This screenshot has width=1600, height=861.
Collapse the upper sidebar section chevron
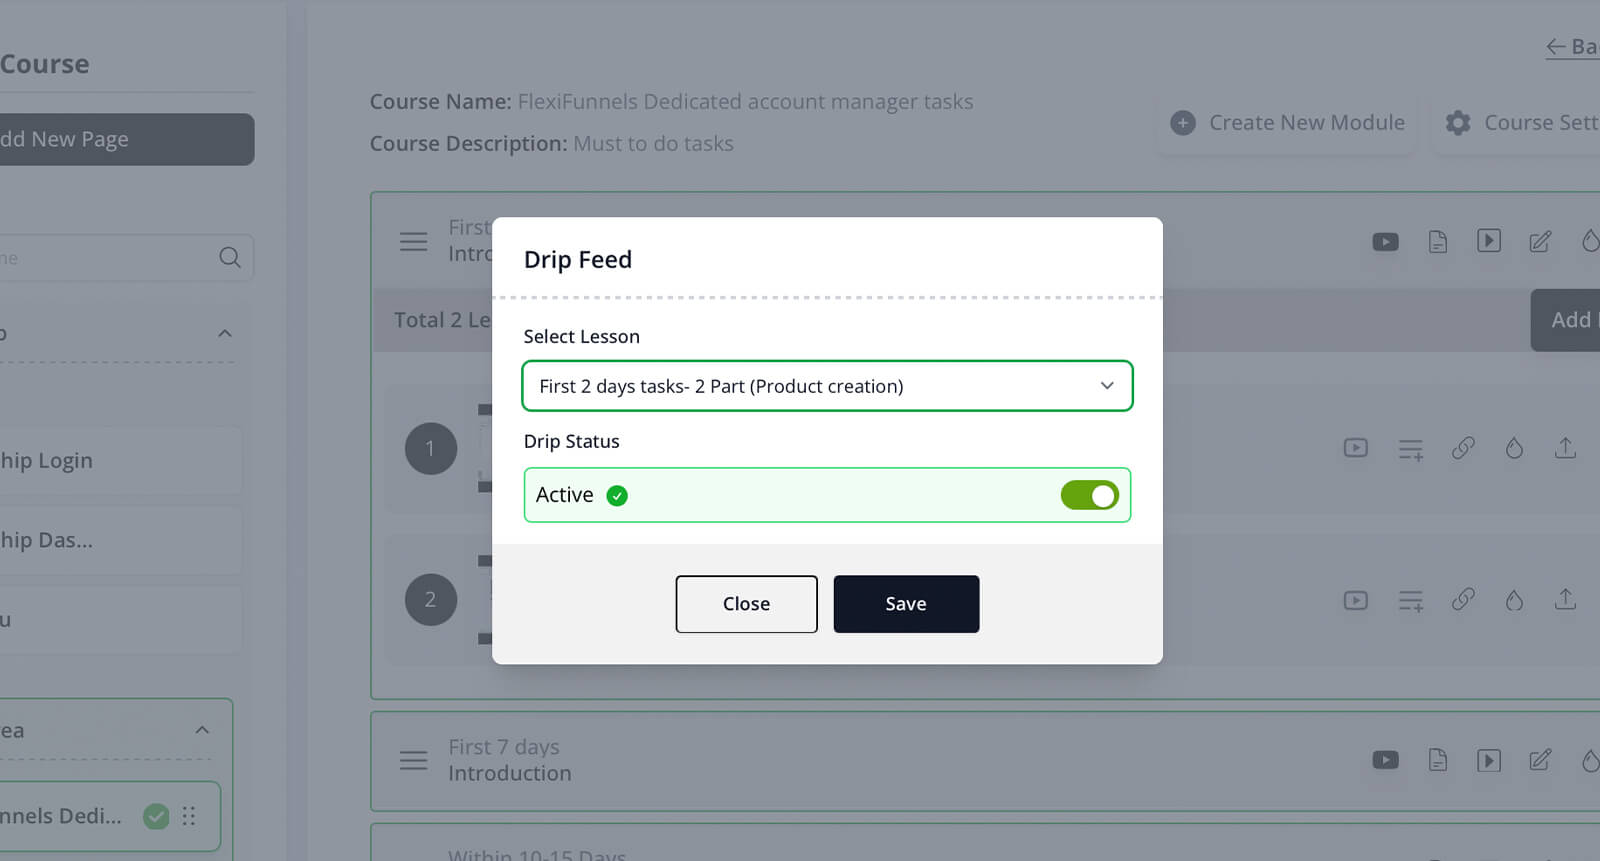pos(225,333)
